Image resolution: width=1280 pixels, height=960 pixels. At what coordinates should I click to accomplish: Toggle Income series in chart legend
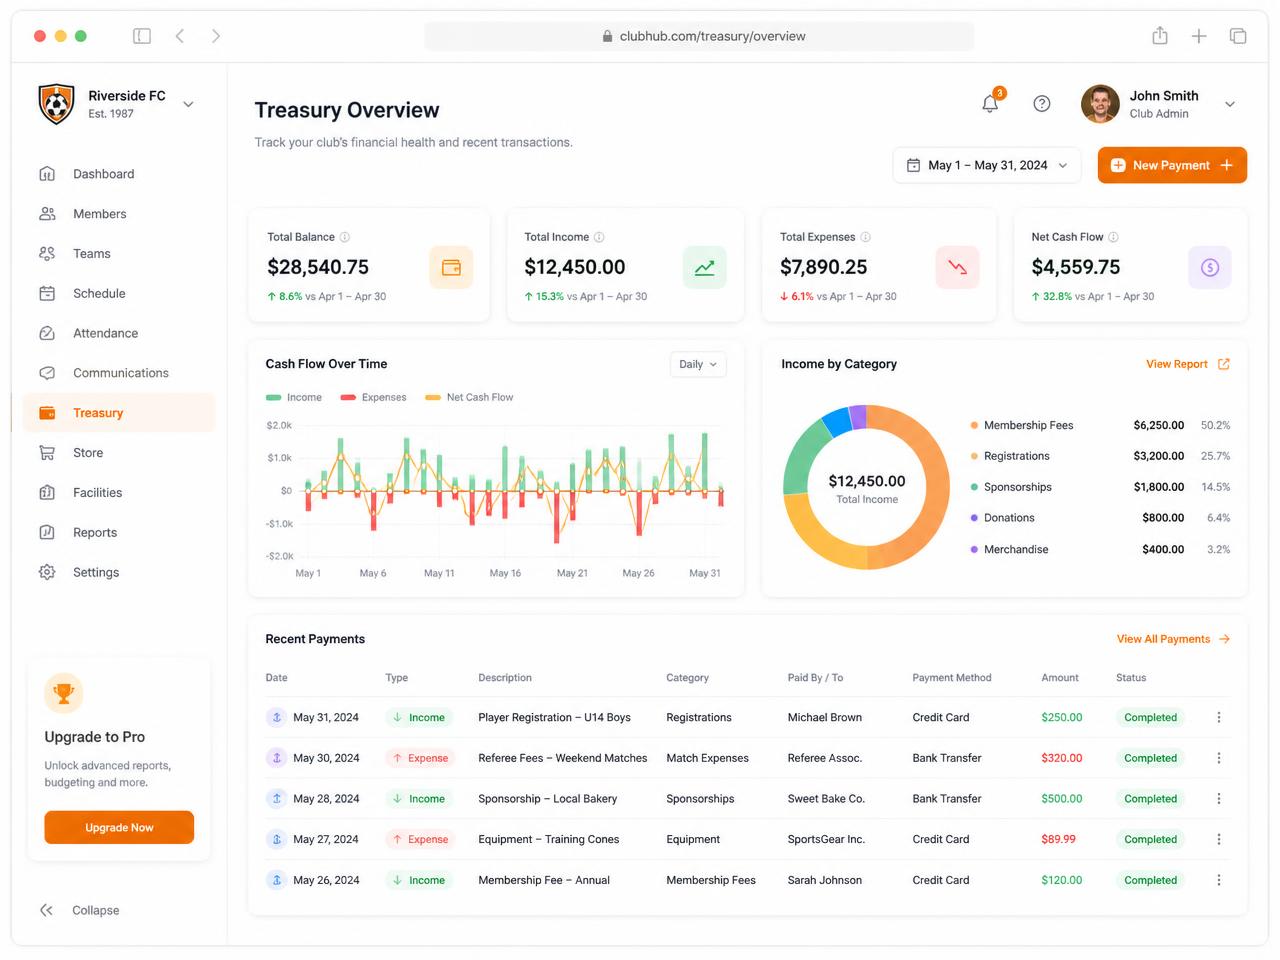coord(294,397)
